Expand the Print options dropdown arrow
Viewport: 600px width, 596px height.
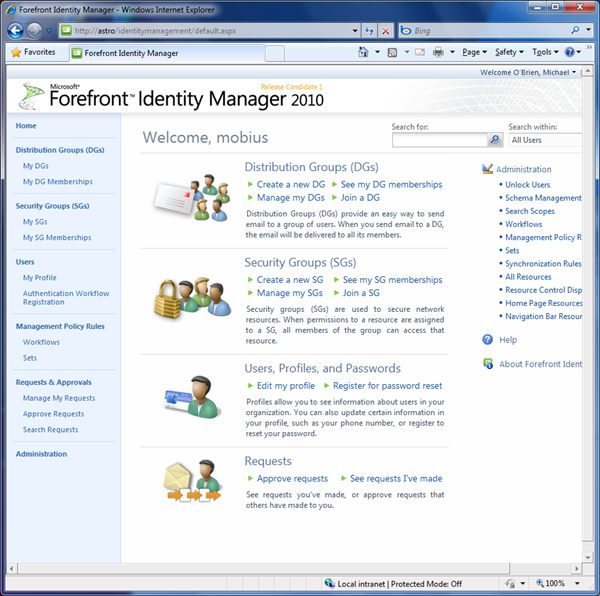[452, 52]
